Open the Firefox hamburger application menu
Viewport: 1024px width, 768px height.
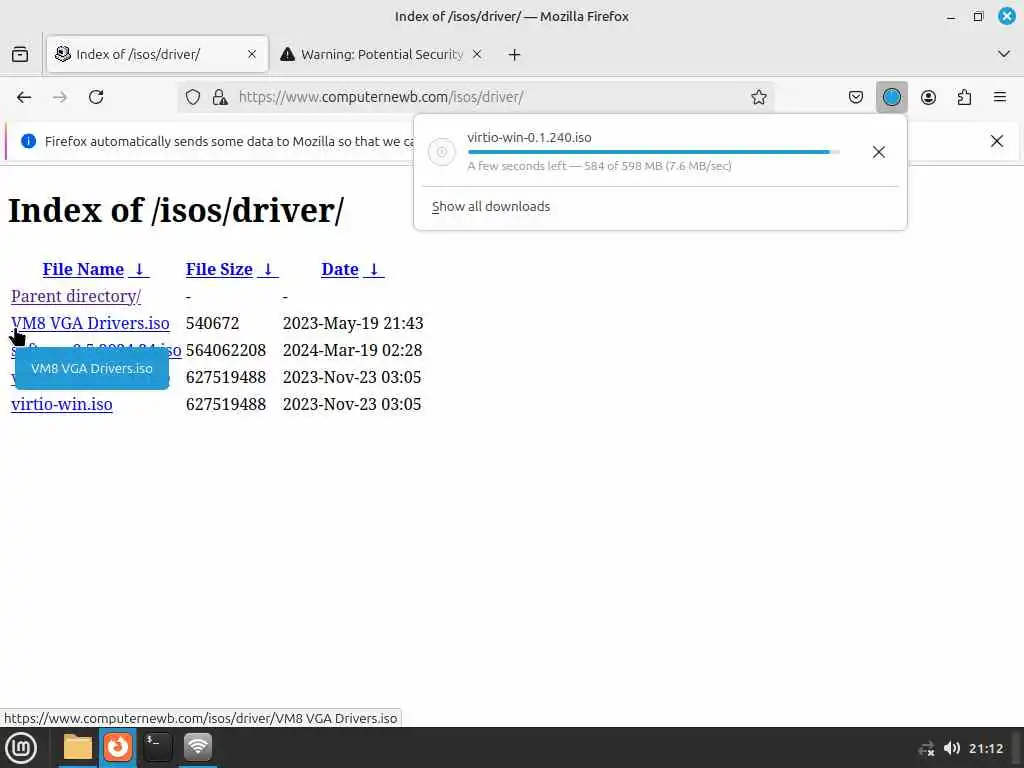coord(1000,97)
